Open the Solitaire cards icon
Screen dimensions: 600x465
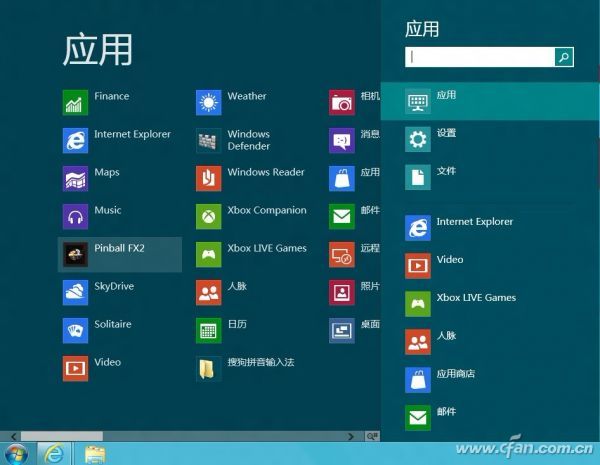75,330
